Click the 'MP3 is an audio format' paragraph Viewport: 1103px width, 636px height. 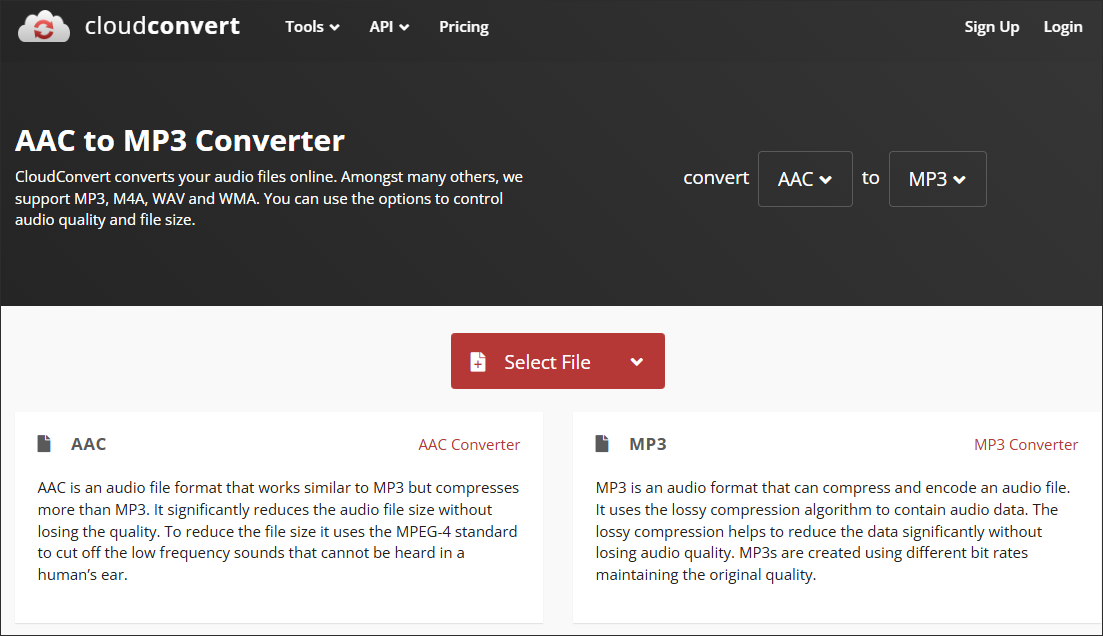[833, 531]
